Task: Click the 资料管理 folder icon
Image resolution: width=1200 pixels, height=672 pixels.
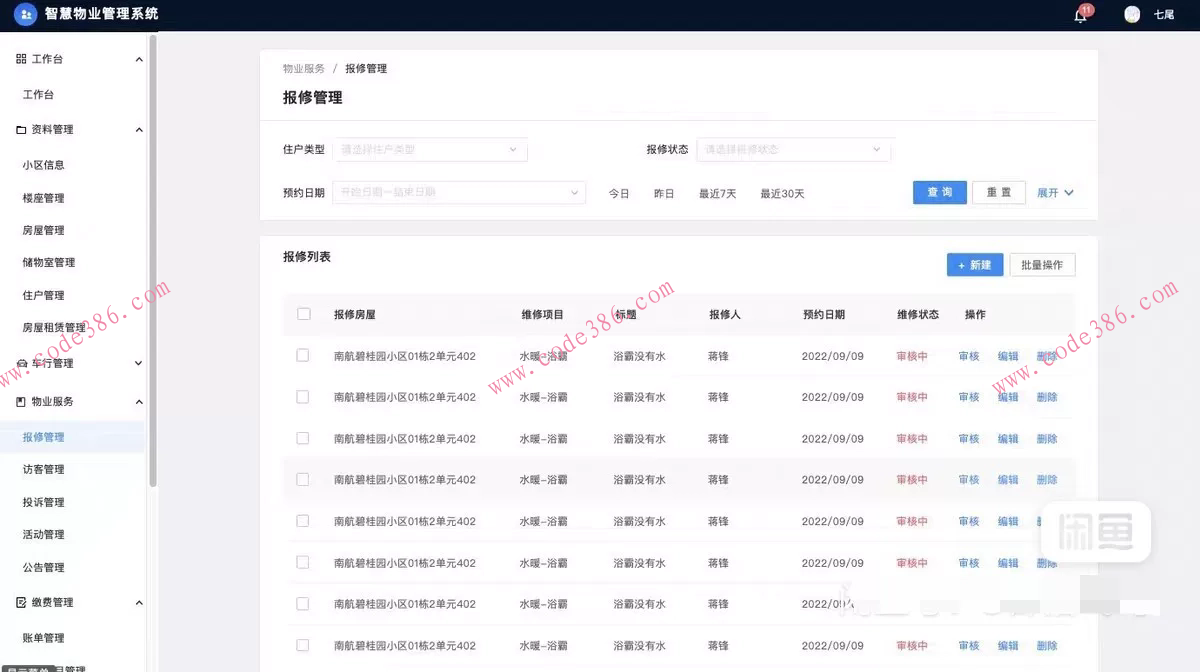Action: coord(22,129)
